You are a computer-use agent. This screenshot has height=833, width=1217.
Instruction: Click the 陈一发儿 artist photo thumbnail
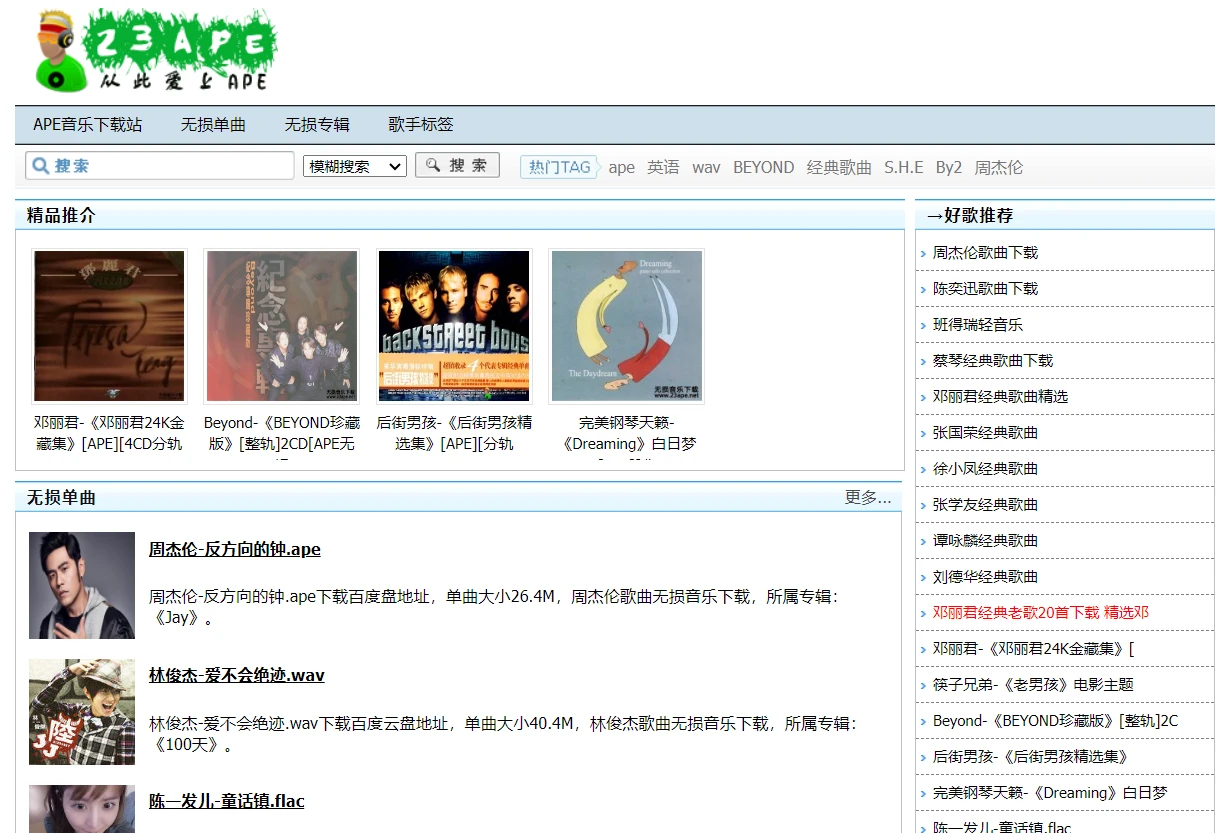[82, 808]
